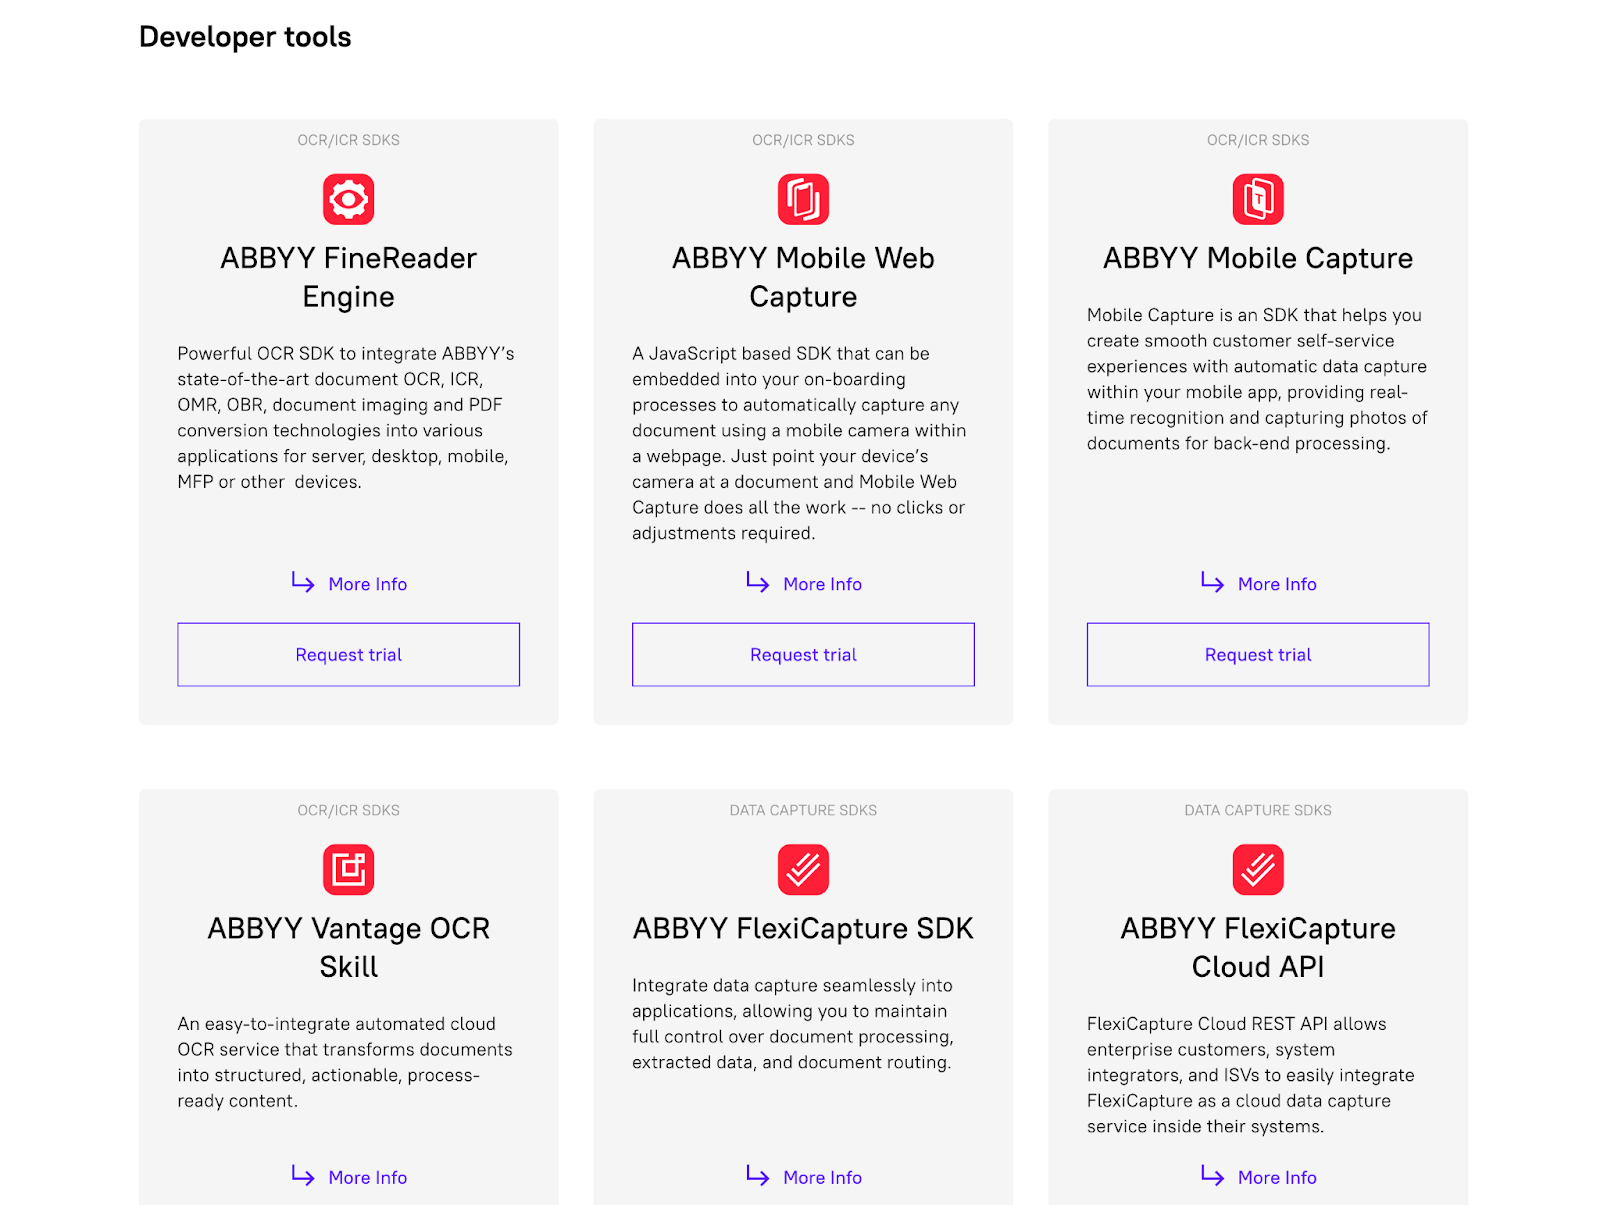Click the ABBYY FineReader Engine gear-eye icon
1600x1205 pixels.
pyautogui.click(x=348, y=199)
